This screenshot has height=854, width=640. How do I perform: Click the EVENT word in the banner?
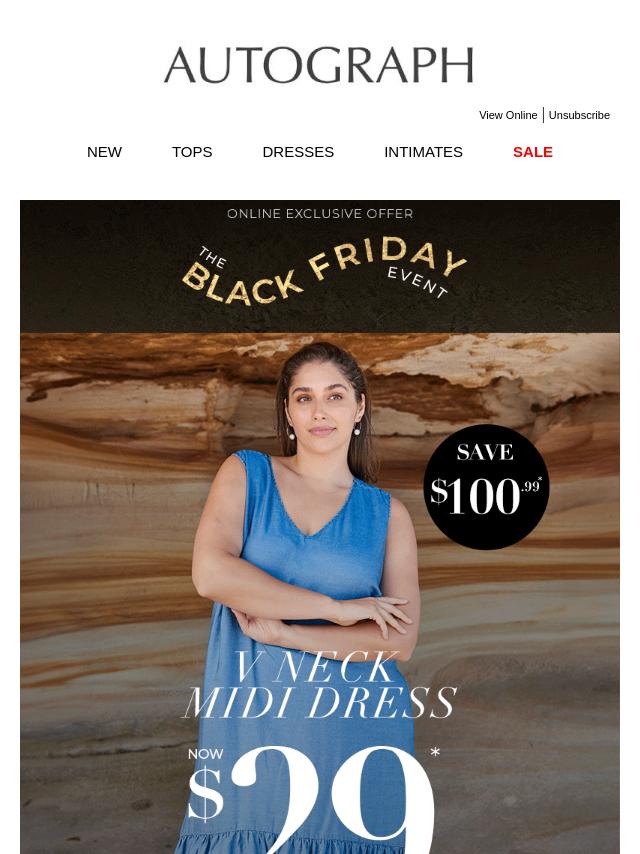[418, 282]
